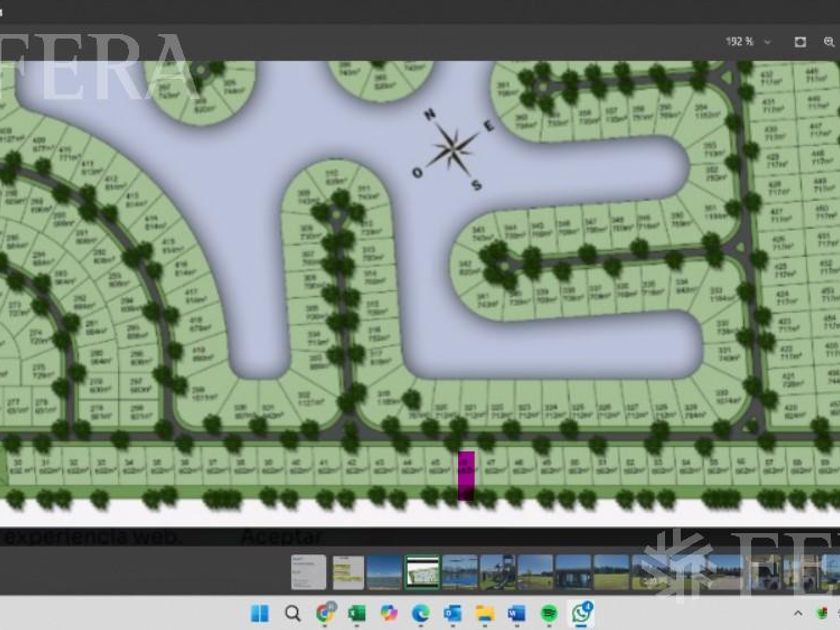
Task: Click the Aceptar button
Action: (x=280, y=538)
